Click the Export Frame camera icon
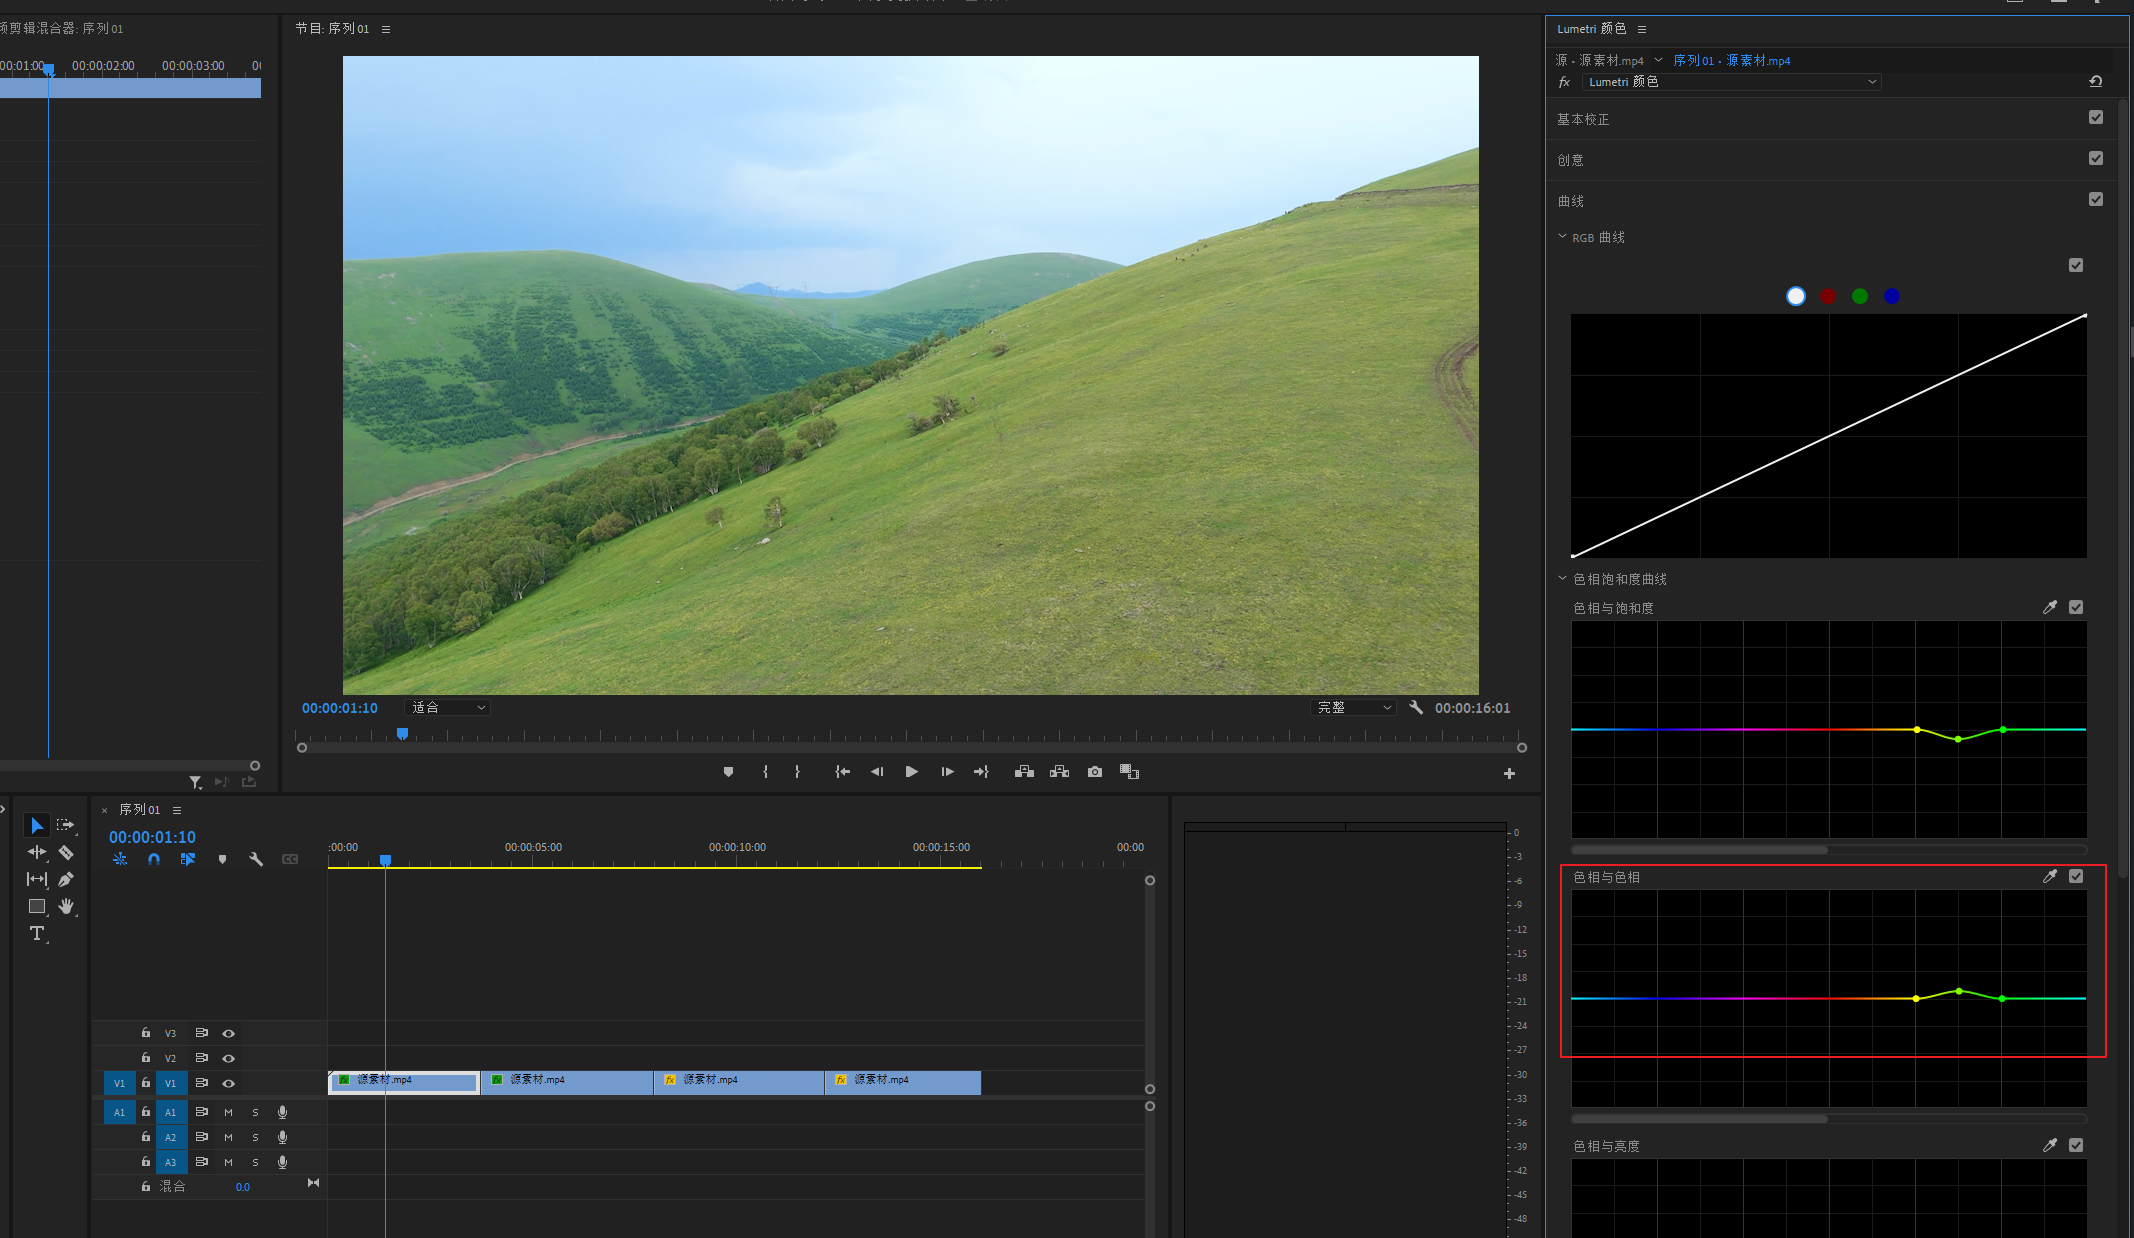Image resolution: width=2134 pixels, height=1238 pixels. (x=1095, y=772)
